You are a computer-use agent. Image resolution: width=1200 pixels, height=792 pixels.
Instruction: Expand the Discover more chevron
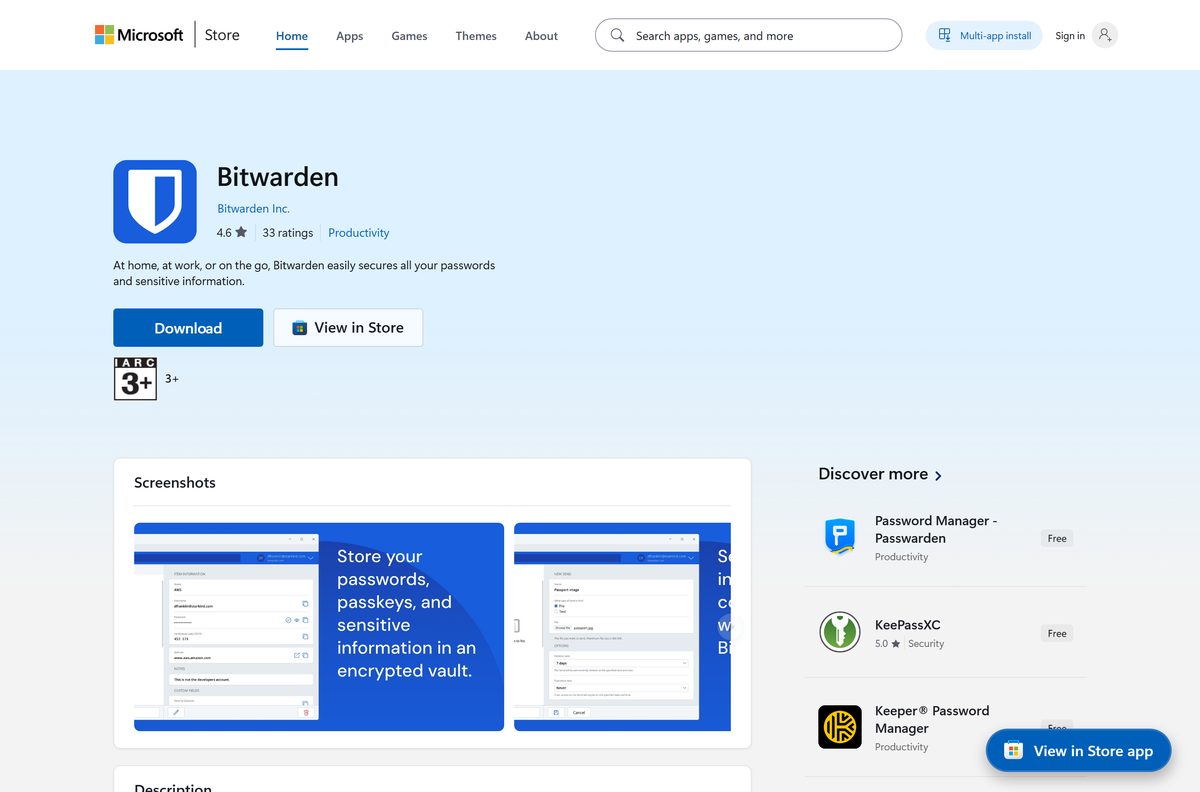[938, 475]
